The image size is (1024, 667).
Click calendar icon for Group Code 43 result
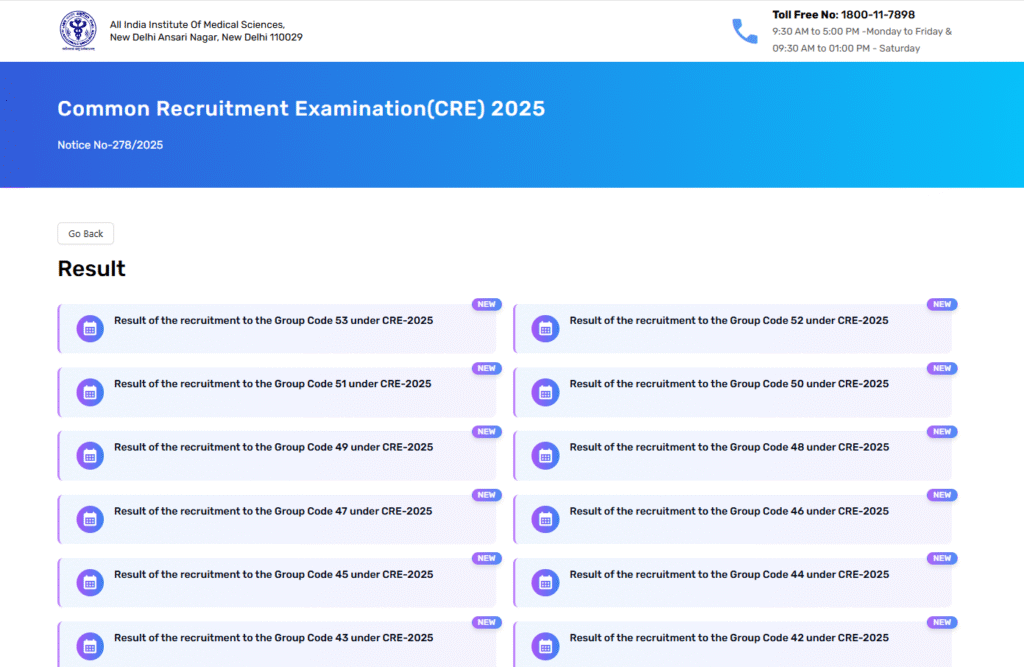pyautogui.click(x=90, y=646)
